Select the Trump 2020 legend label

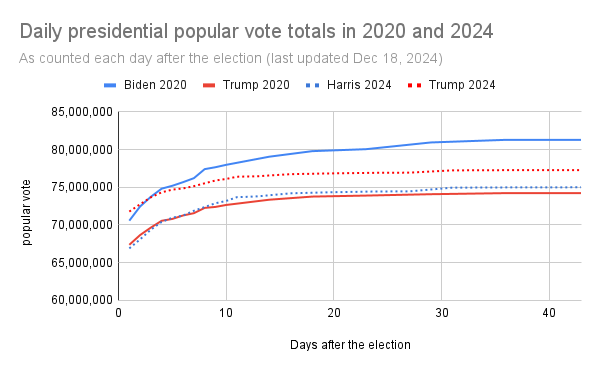[256, 85]
